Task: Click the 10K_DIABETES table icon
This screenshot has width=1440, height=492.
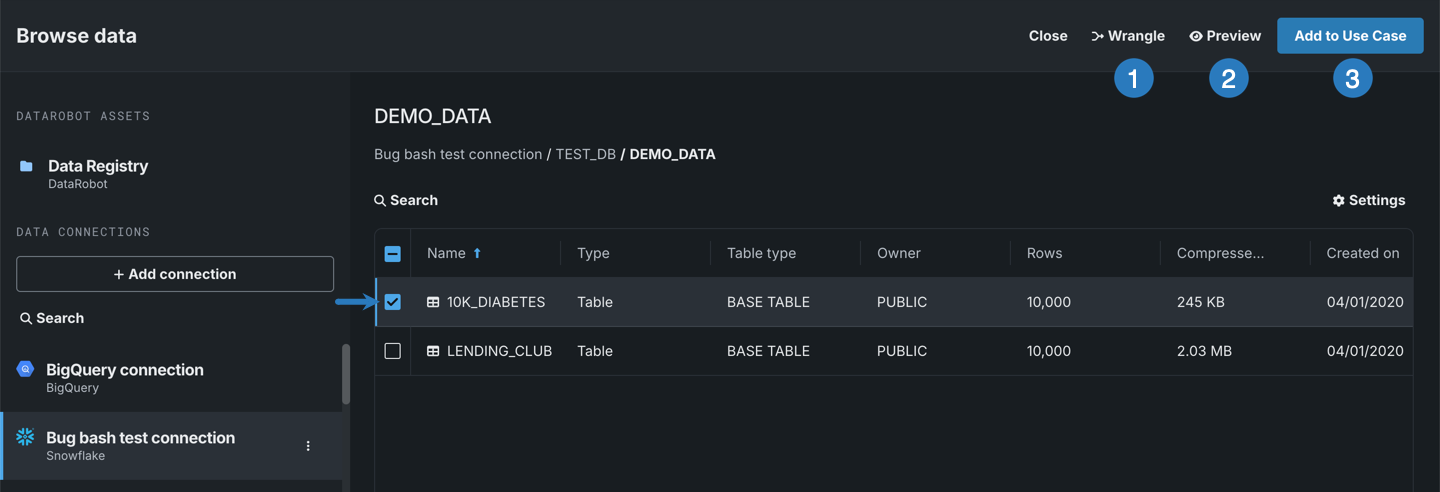Action: click(x=433, y=302)
